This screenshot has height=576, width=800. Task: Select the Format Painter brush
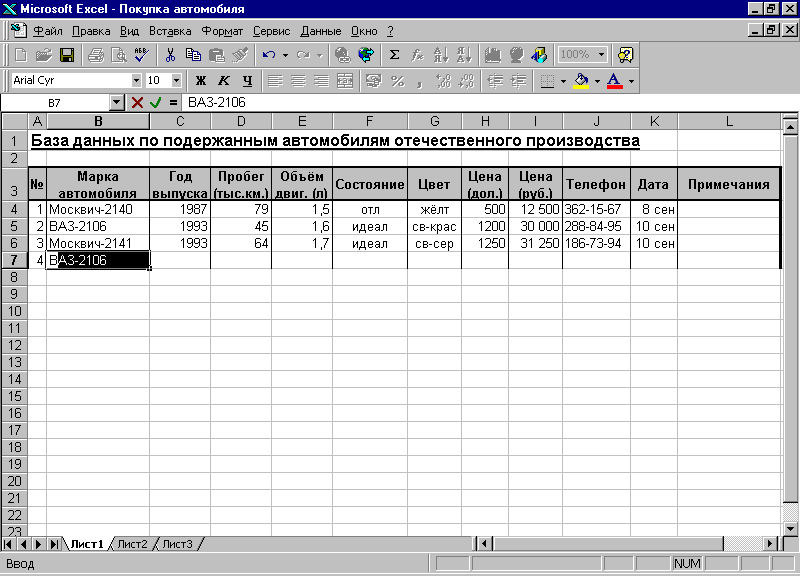point(240,55)
